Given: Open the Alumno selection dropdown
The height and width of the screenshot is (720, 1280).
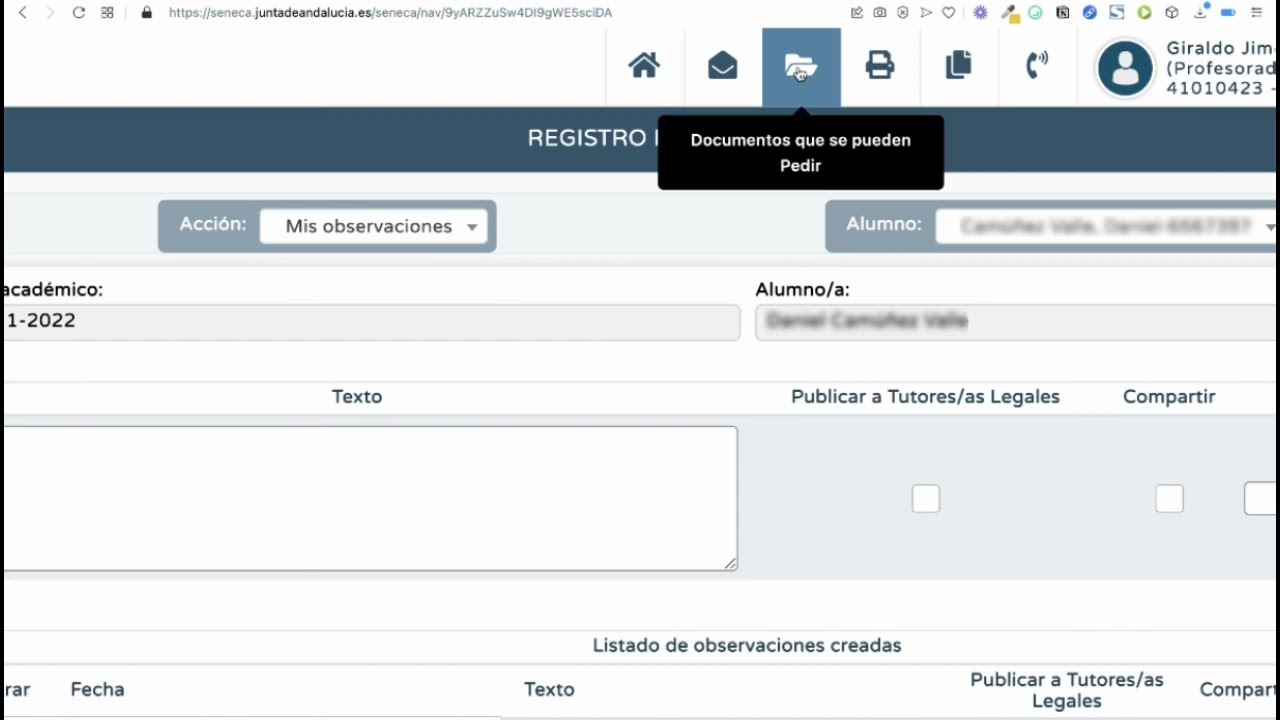Looking at the screenshot, I should [1108, 227].
